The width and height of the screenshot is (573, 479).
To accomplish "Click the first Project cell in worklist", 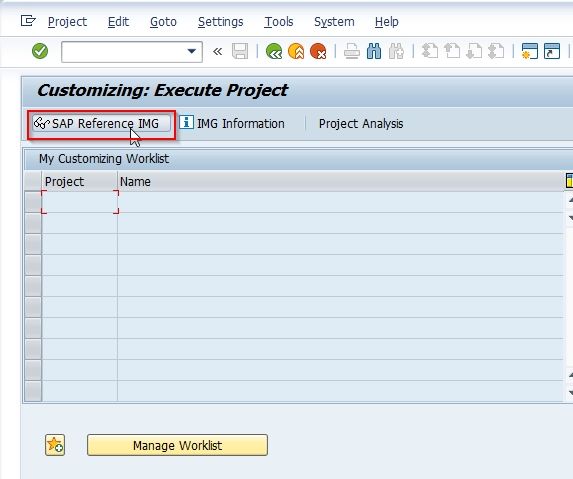I will coord(80,202).
